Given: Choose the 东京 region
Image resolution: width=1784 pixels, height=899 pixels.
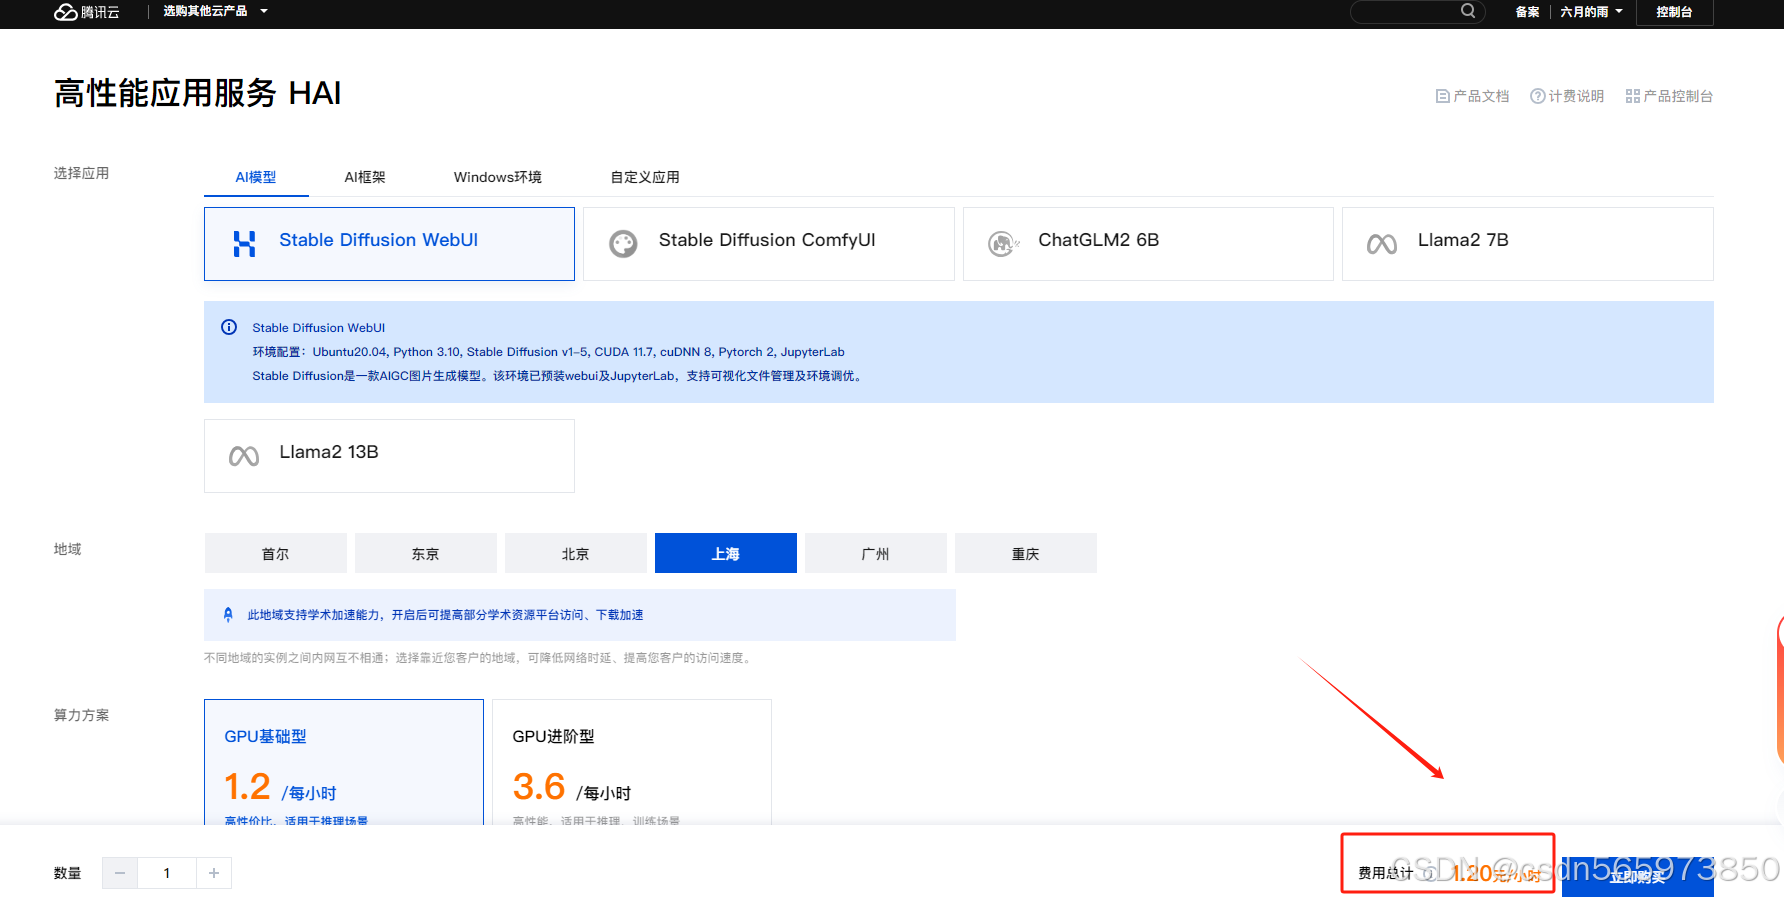Looking at the screenshot, I should tap(426, 553).
